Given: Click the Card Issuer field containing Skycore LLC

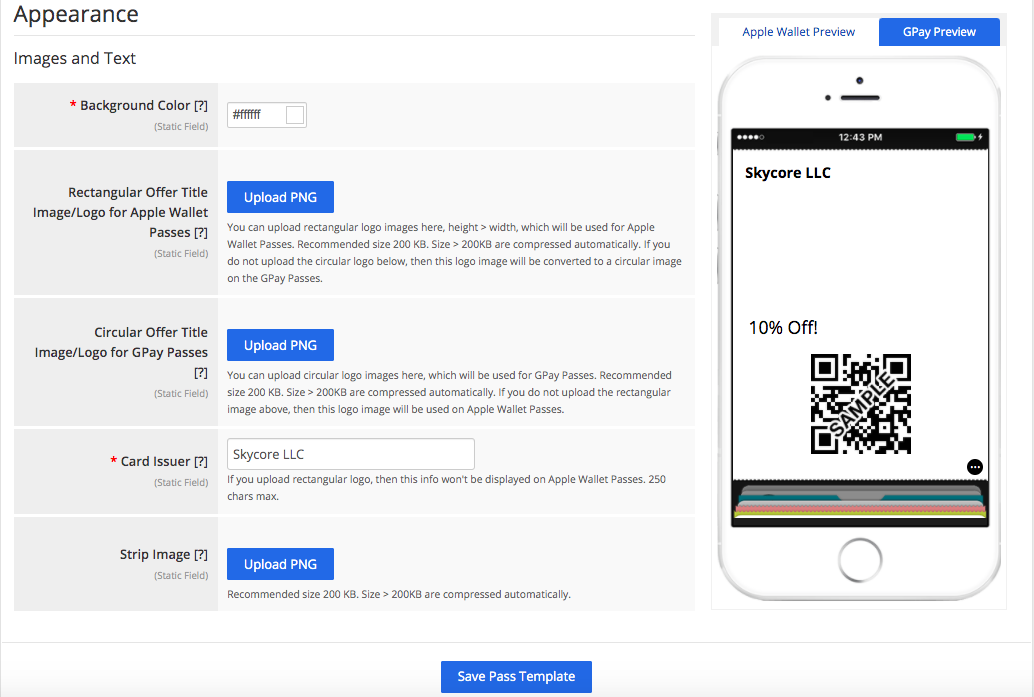Looking at the screenshot, I should coord(351,454).
